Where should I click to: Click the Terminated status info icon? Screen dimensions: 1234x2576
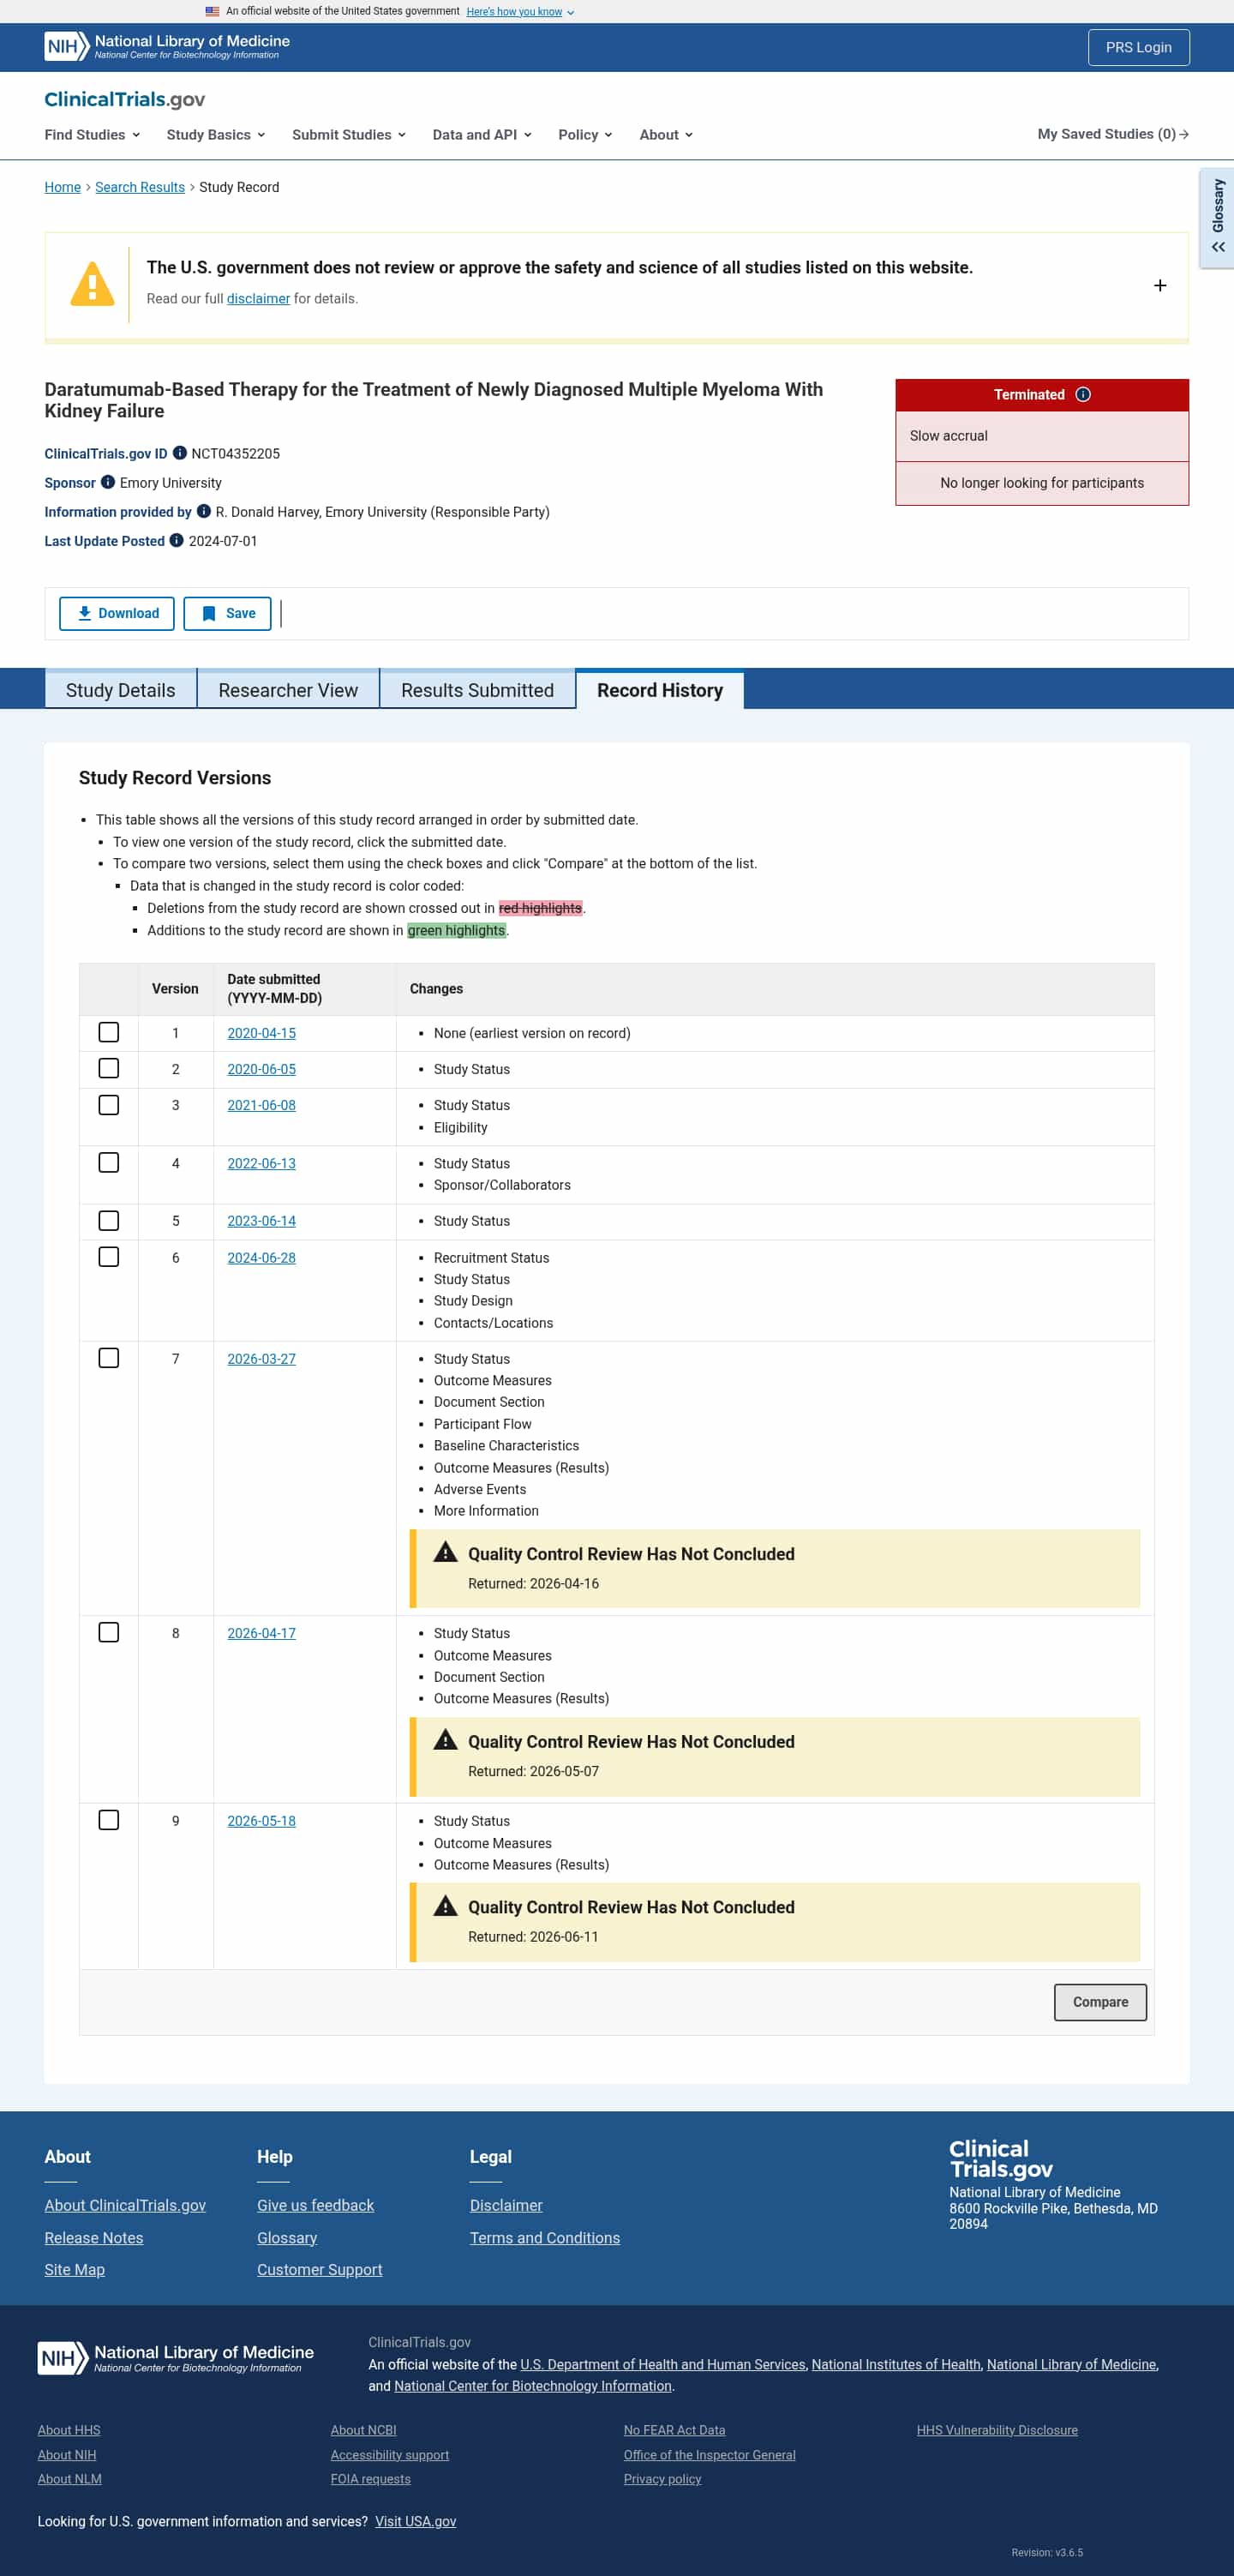coord(1083,394)
